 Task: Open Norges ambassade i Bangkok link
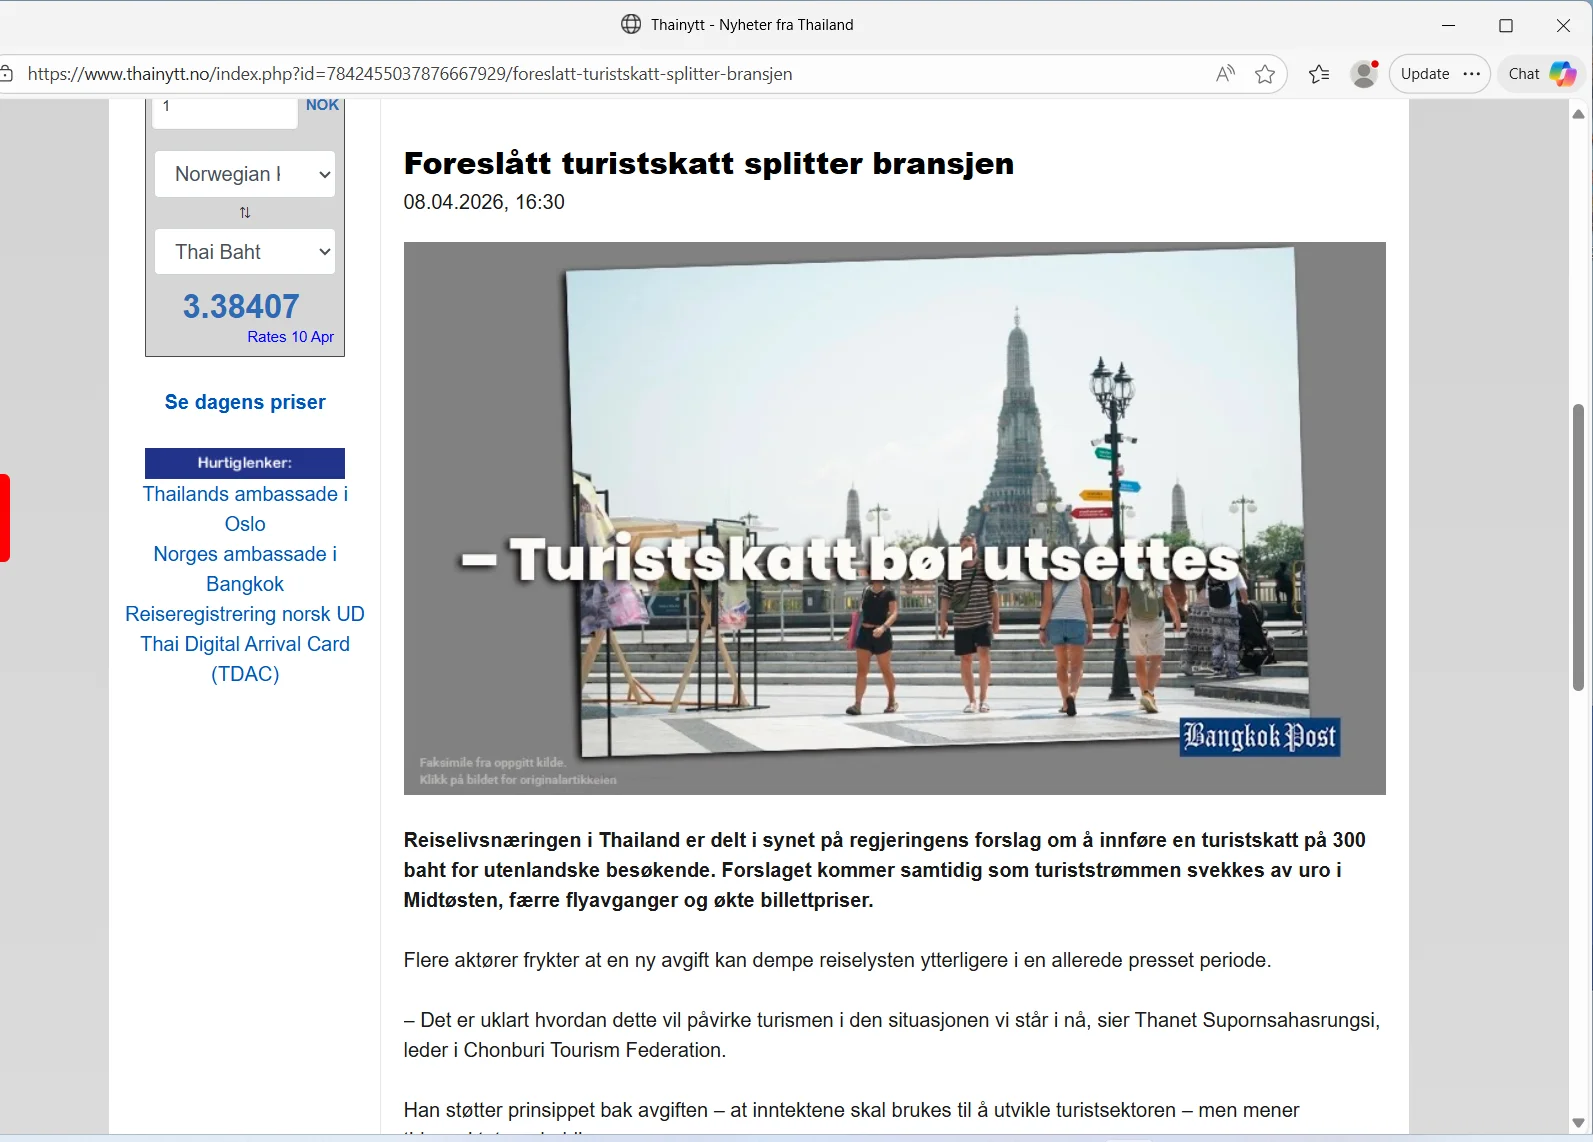click(245, 569)
